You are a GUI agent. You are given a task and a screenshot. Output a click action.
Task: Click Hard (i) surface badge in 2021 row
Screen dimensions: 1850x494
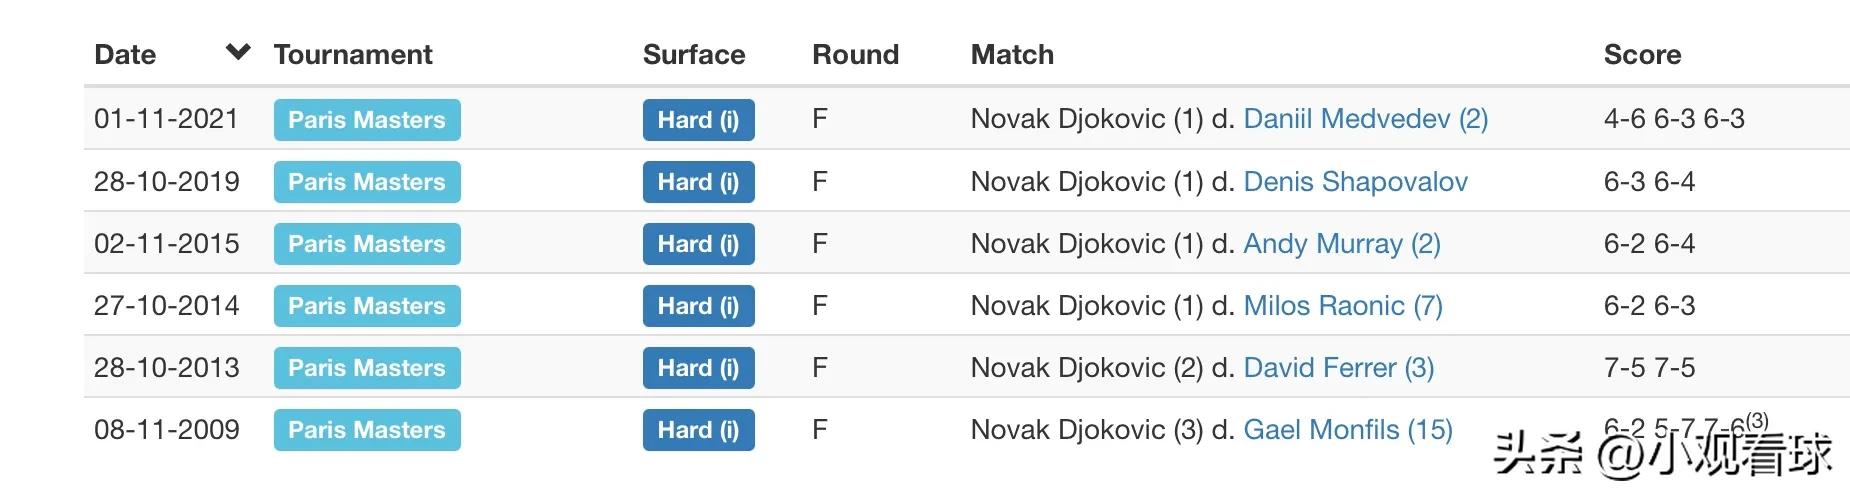(x=698, y=120)
